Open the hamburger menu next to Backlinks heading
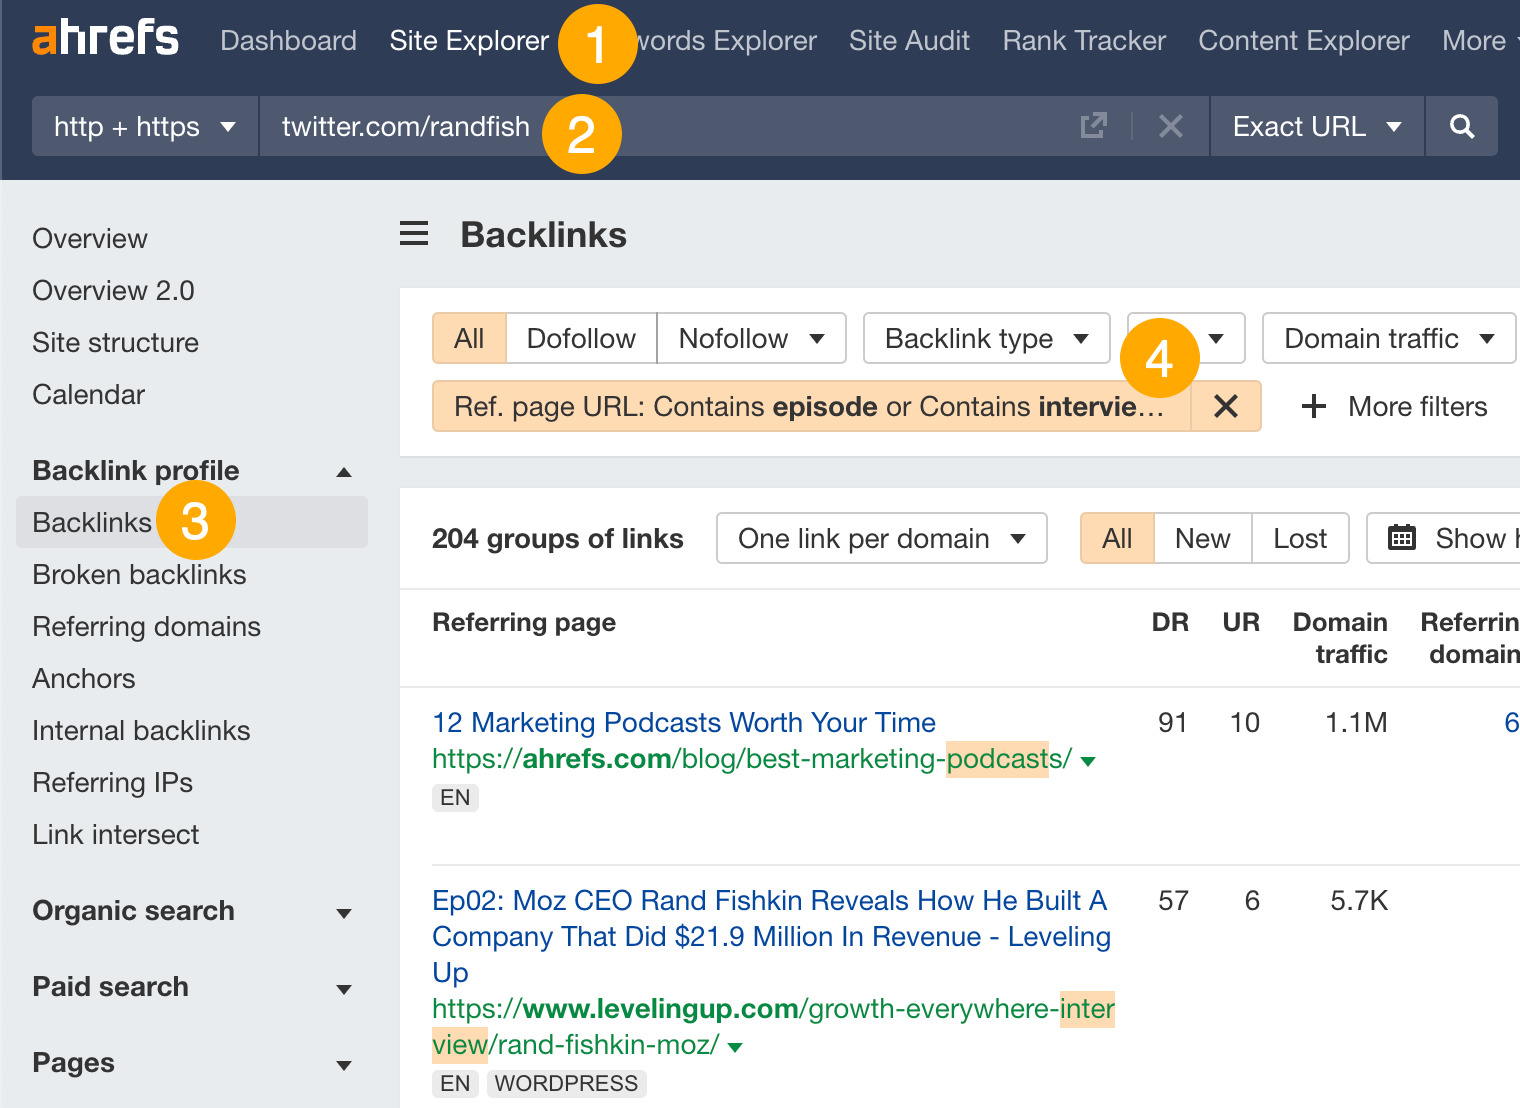 pos(413,233)
